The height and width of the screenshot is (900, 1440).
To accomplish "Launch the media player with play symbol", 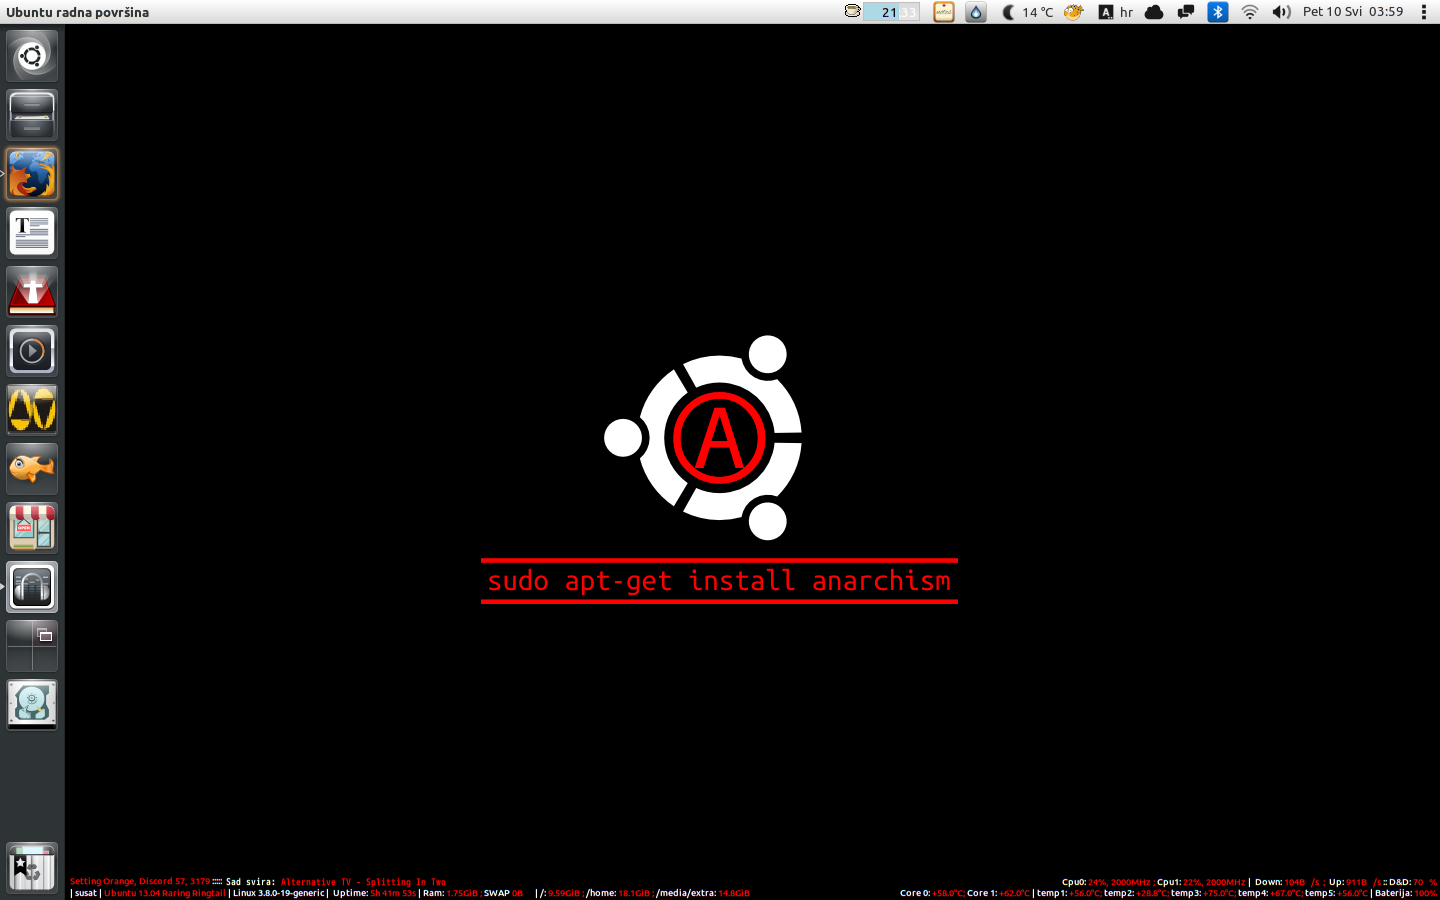I will tap(32, 351).
